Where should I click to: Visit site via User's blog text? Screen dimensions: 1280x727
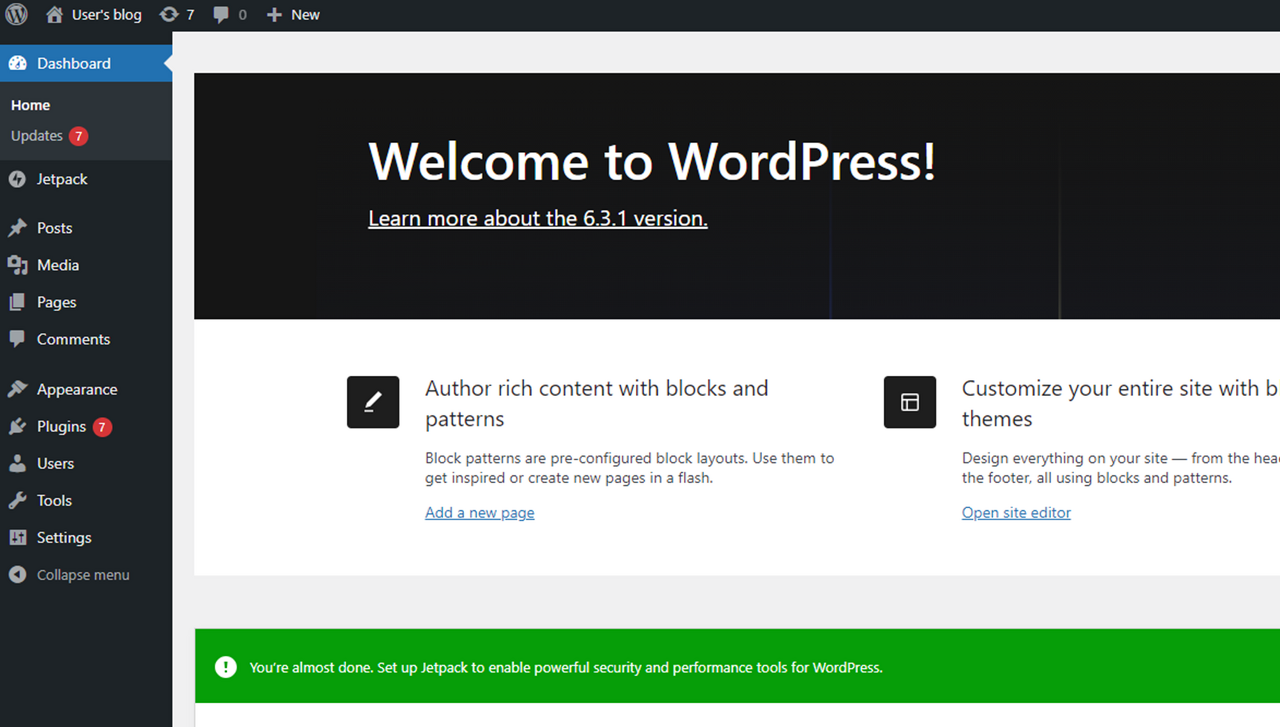pos(107,15)
